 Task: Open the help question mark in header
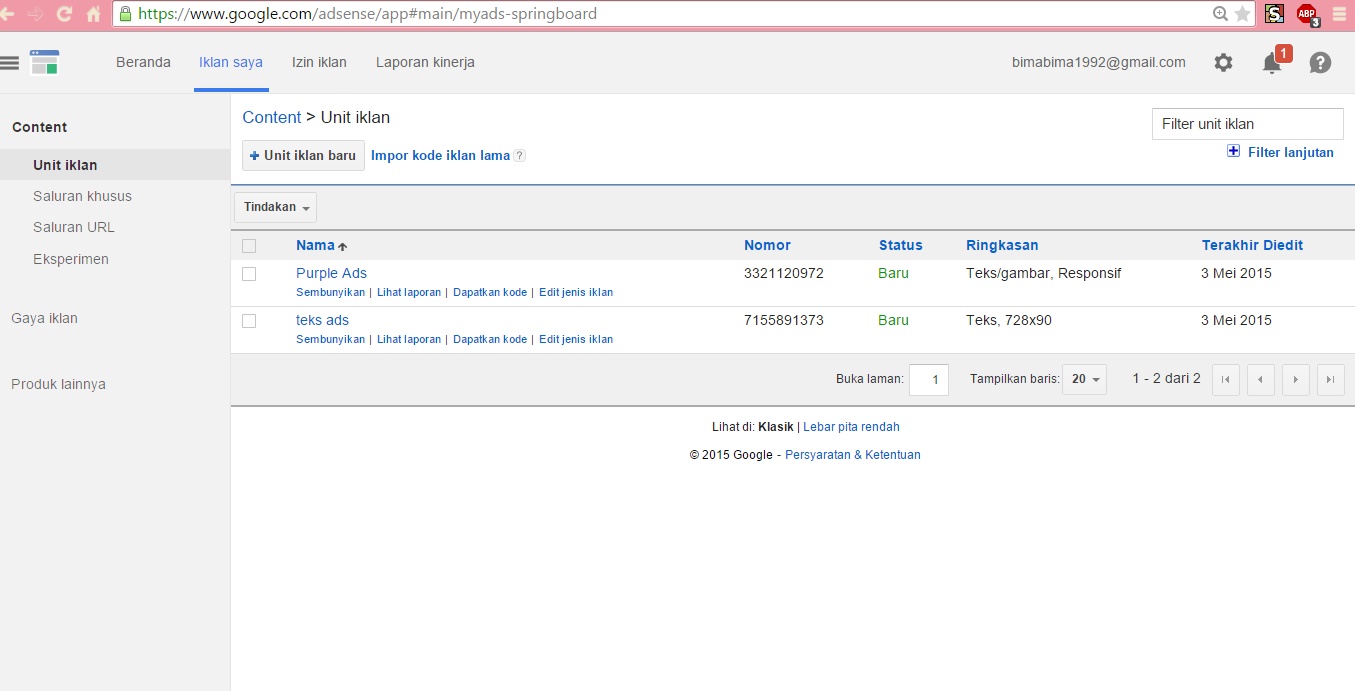tap(1320, 62)
